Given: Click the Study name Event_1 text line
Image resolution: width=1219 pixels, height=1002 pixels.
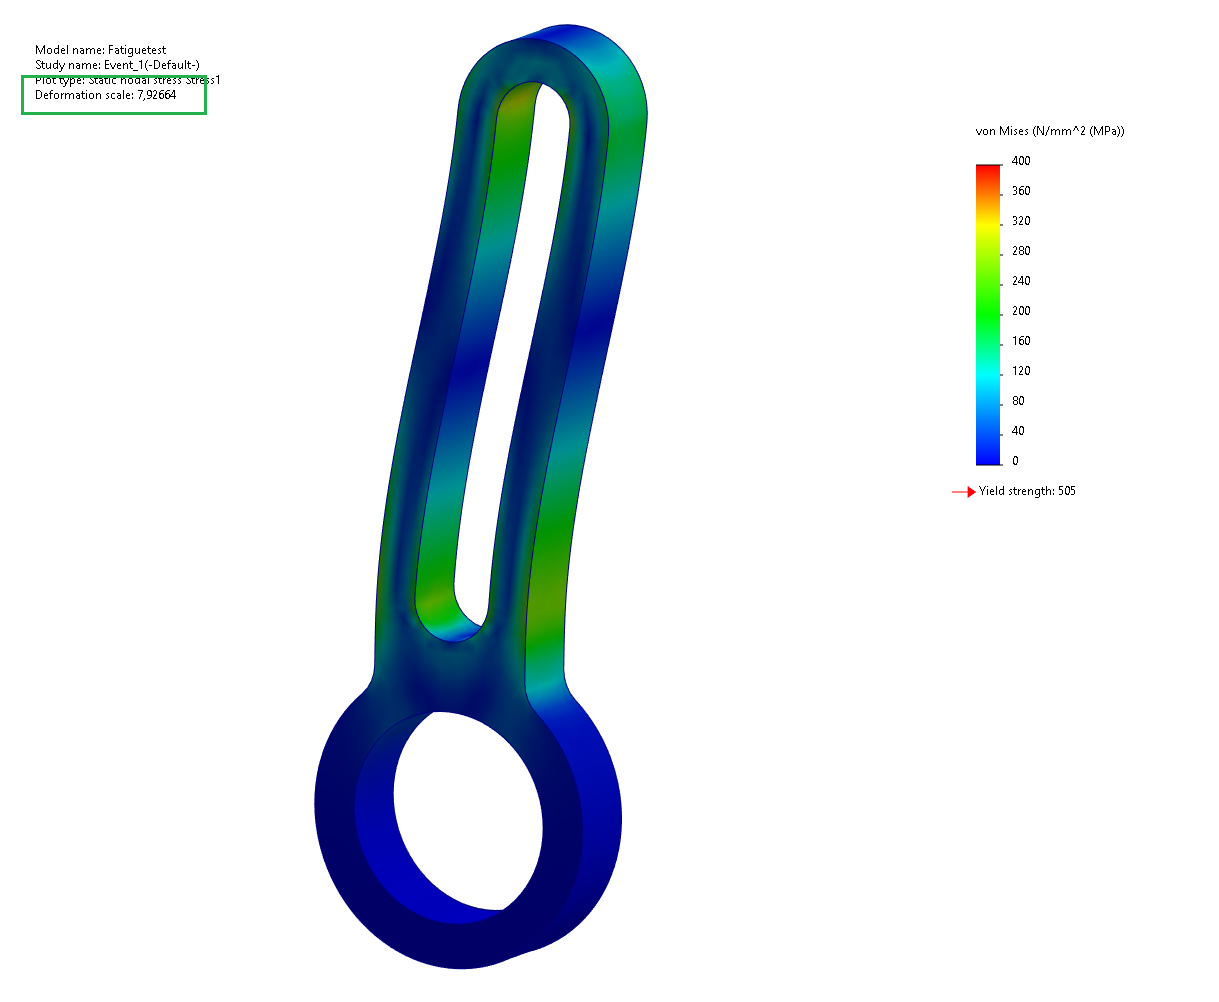Looking at the screenshot, I should click(x=117, y=65).
